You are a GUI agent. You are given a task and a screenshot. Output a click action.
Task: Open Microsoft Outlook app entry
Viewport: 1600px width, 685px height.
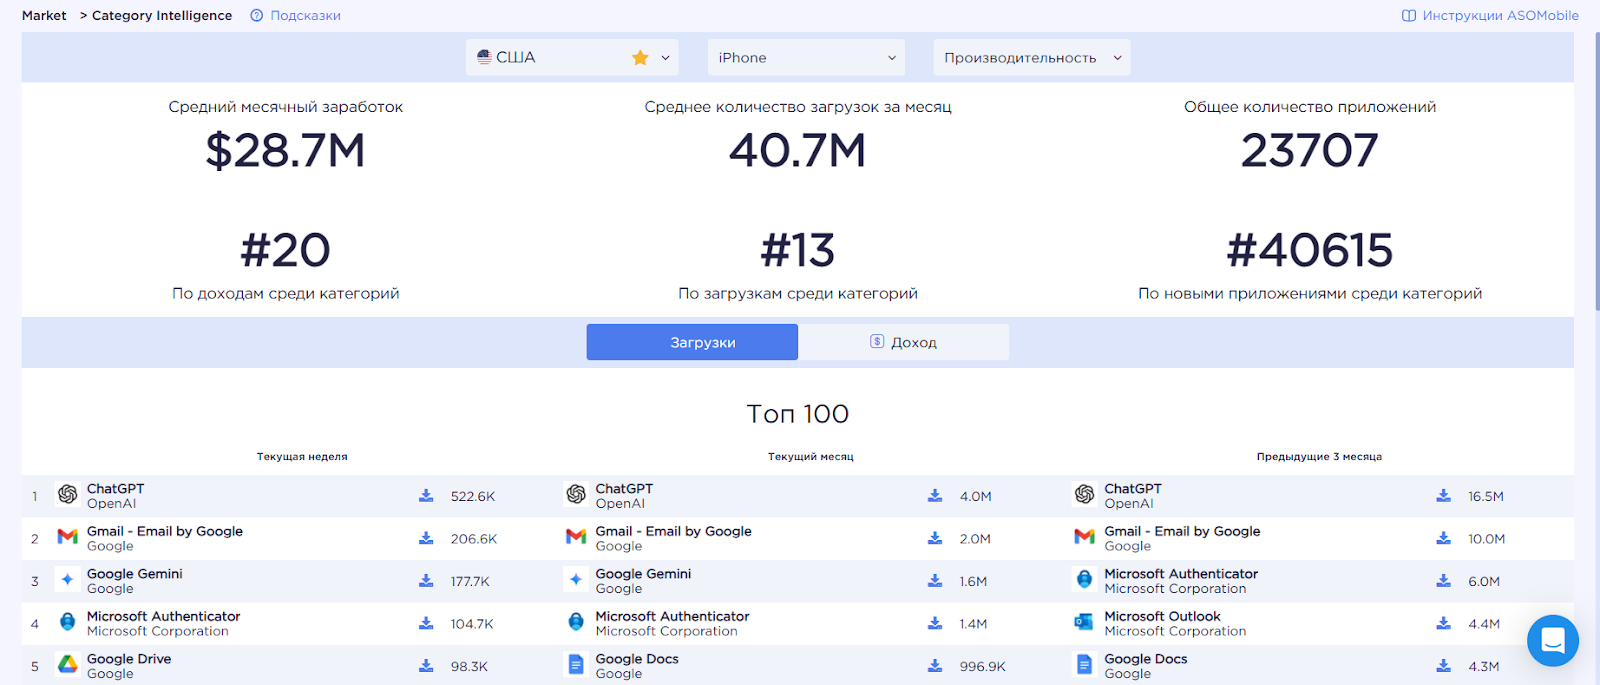1162,616
